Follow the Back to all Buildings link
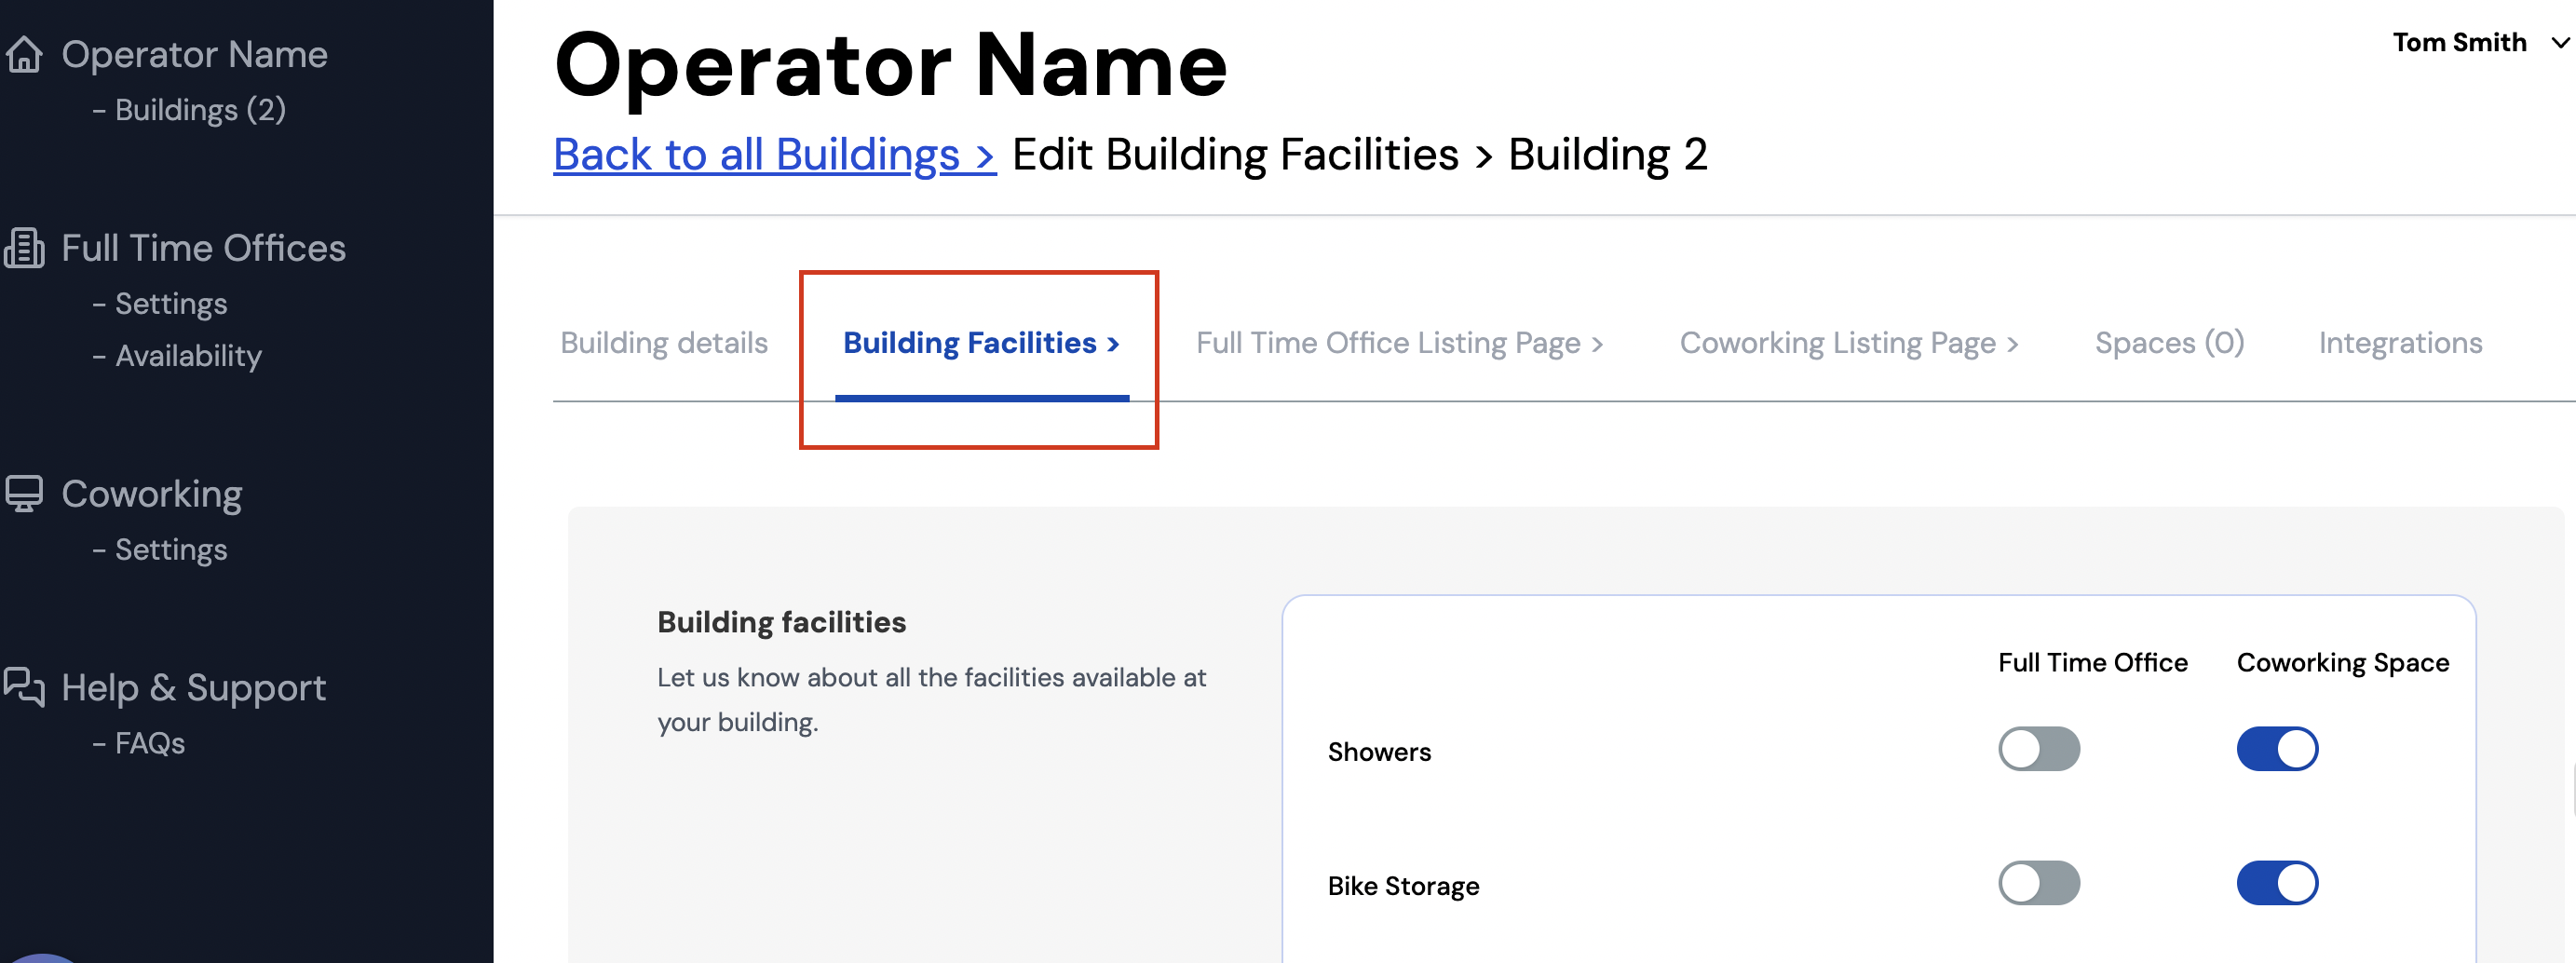This screenshot has width=2576, height=963. click(775, 155)
